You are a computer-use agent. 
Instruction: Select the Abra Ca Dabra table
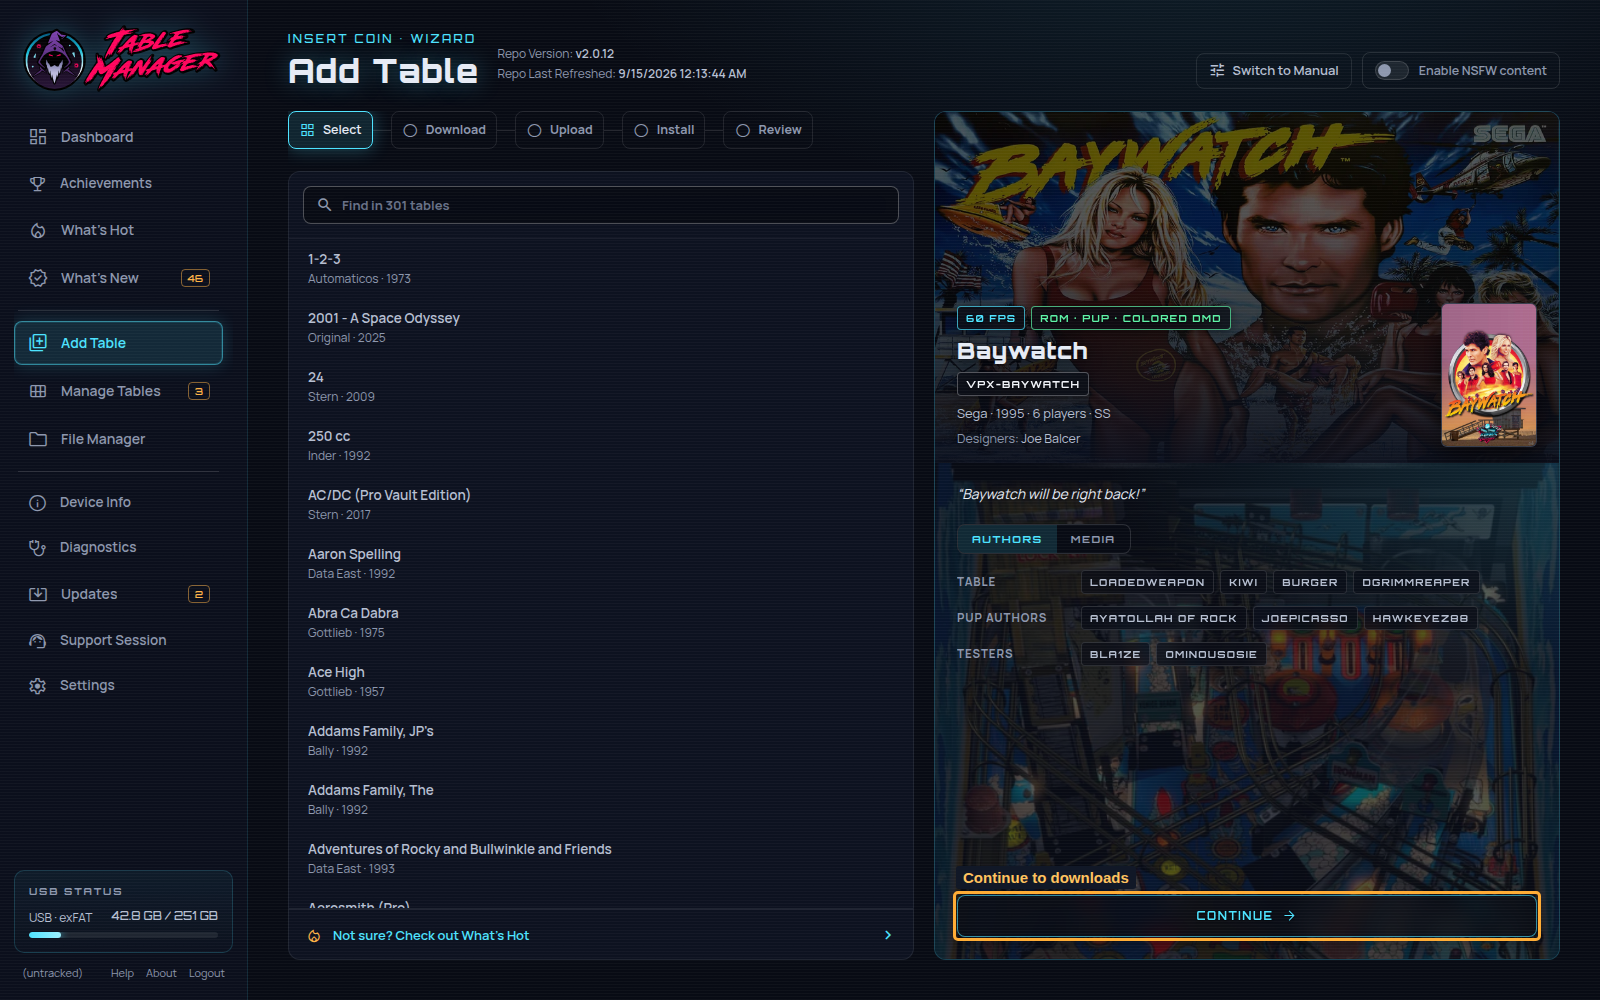click(x=601, y=622)
